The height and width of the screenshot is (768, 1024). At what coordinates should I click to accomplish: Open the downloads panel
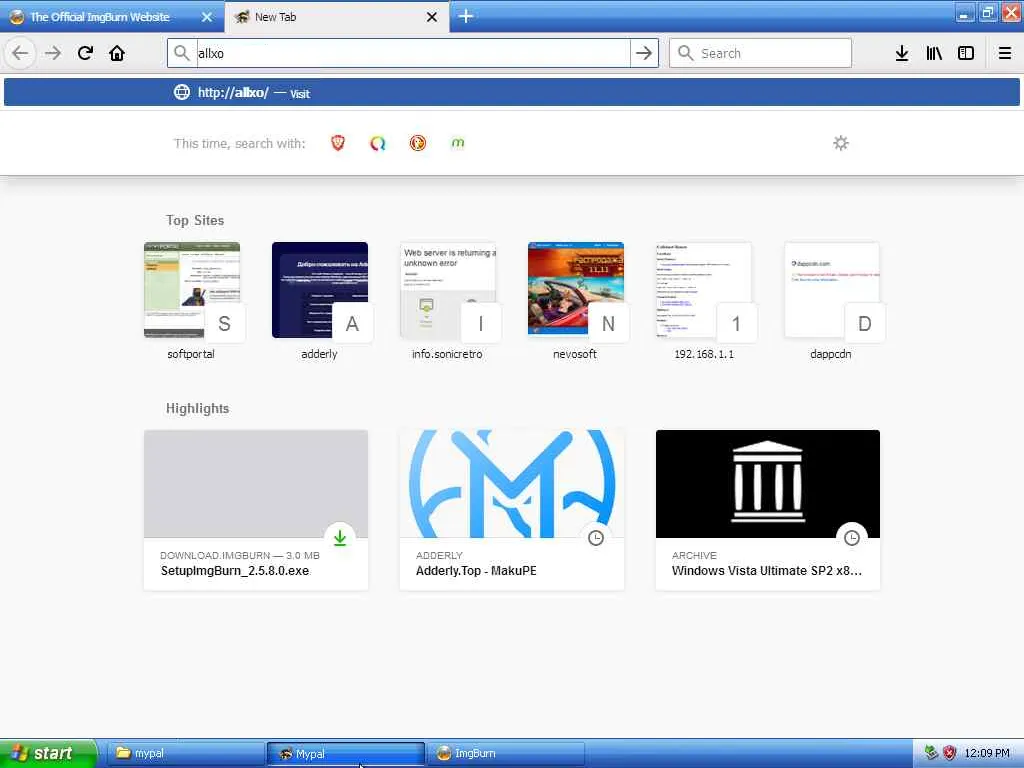902,53
